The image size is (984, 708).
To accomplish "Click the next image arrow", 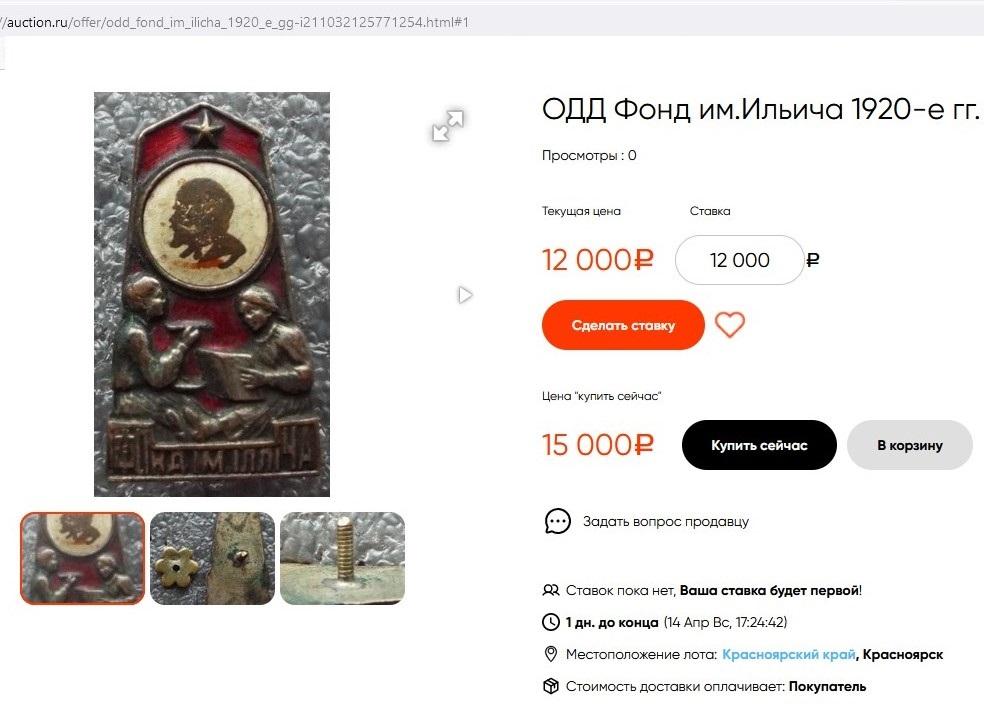I will 465,294.
